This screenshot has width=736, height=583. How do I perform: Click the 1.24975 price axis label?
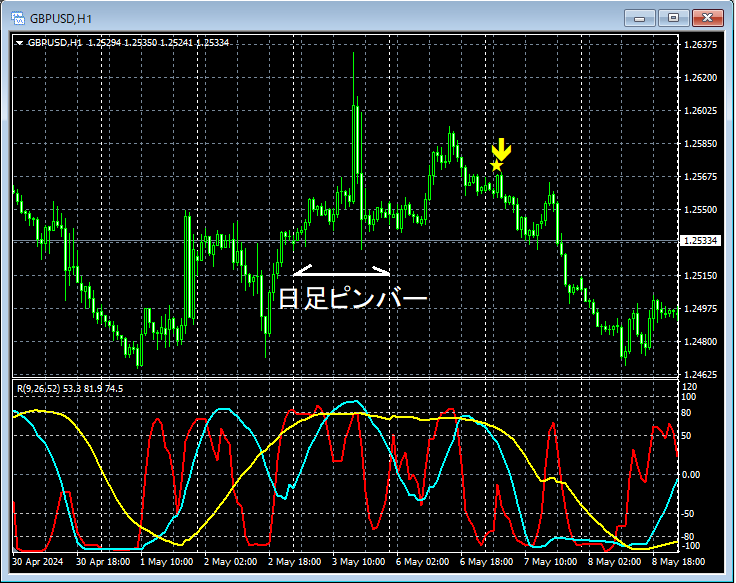click(x=700, y=309)
